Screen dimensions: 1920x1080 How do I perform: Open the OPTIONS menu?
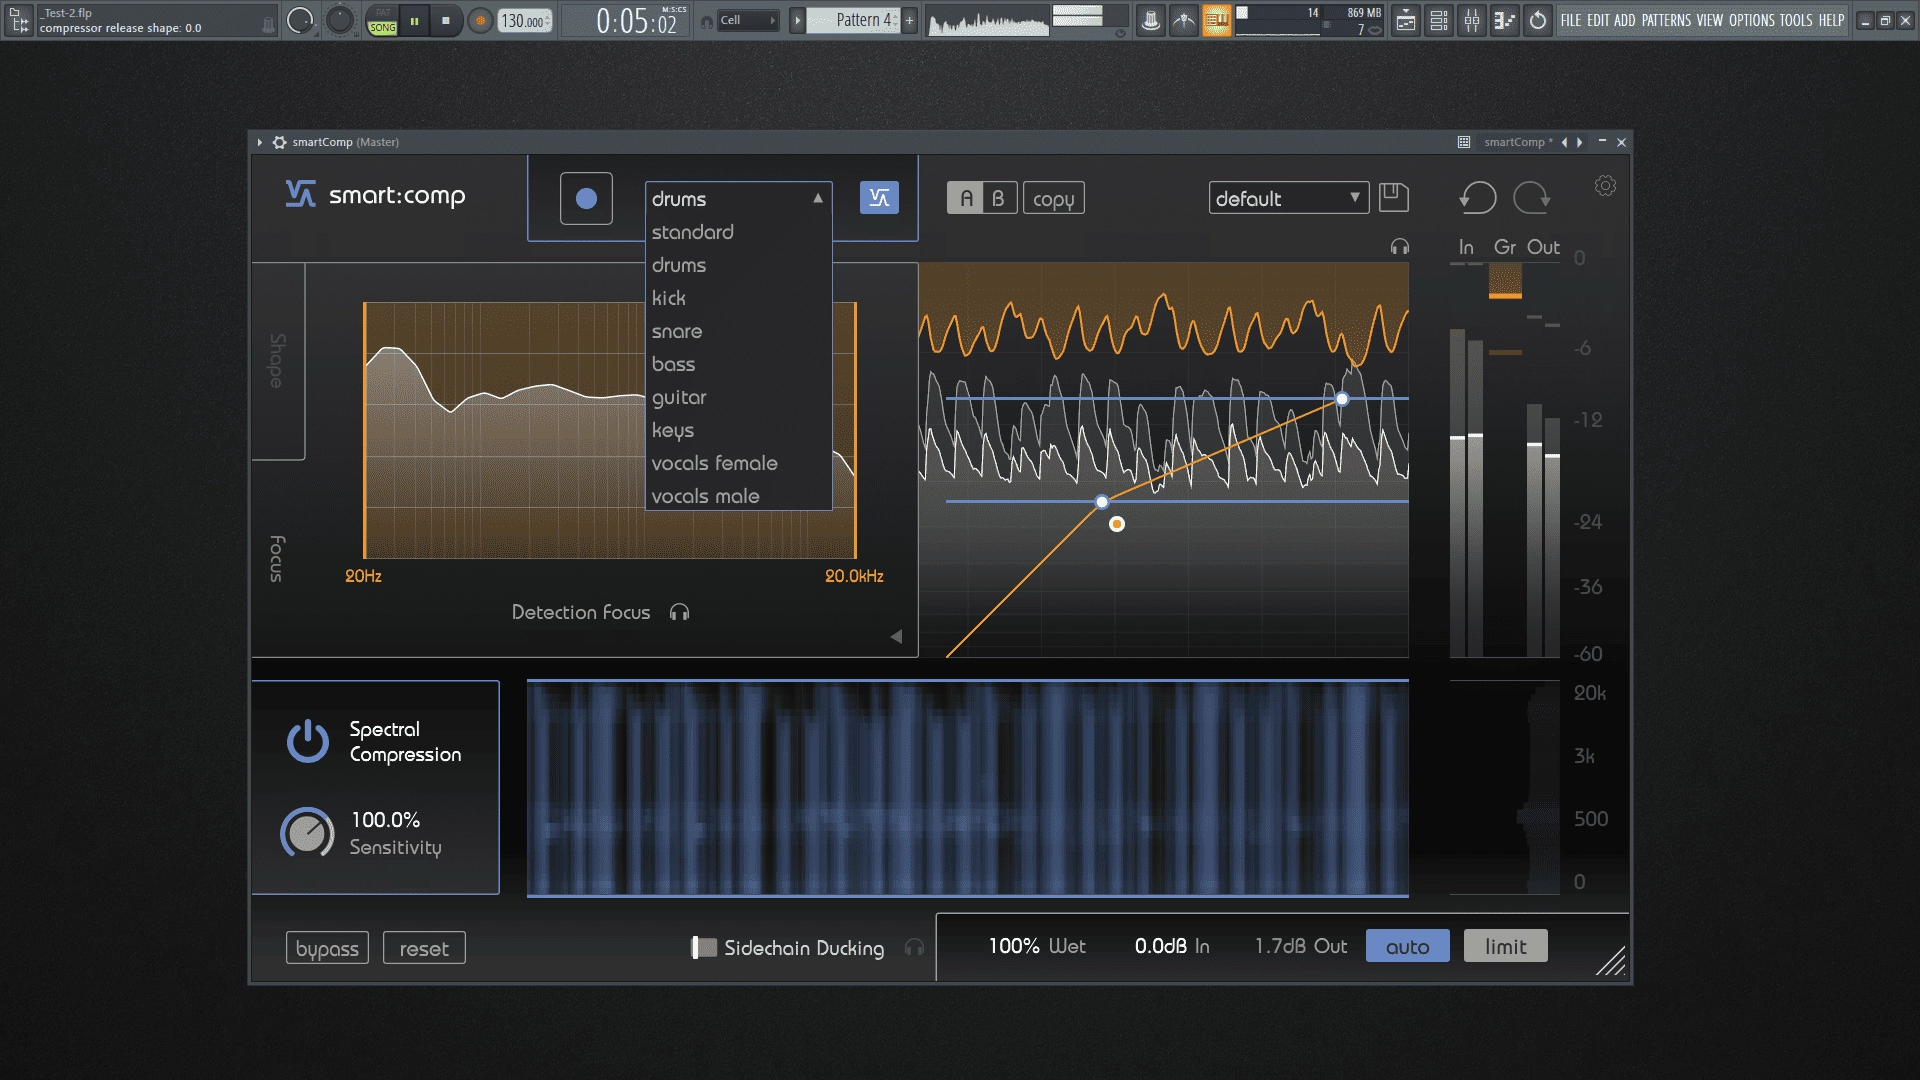click(1751, 20)
